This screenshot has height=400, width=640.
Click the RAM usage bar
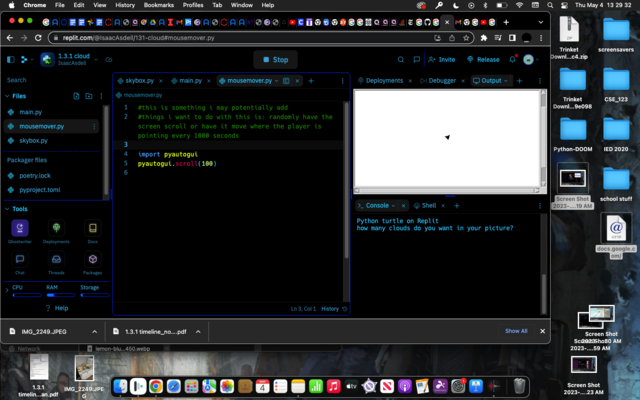click(x=61, y=295)
